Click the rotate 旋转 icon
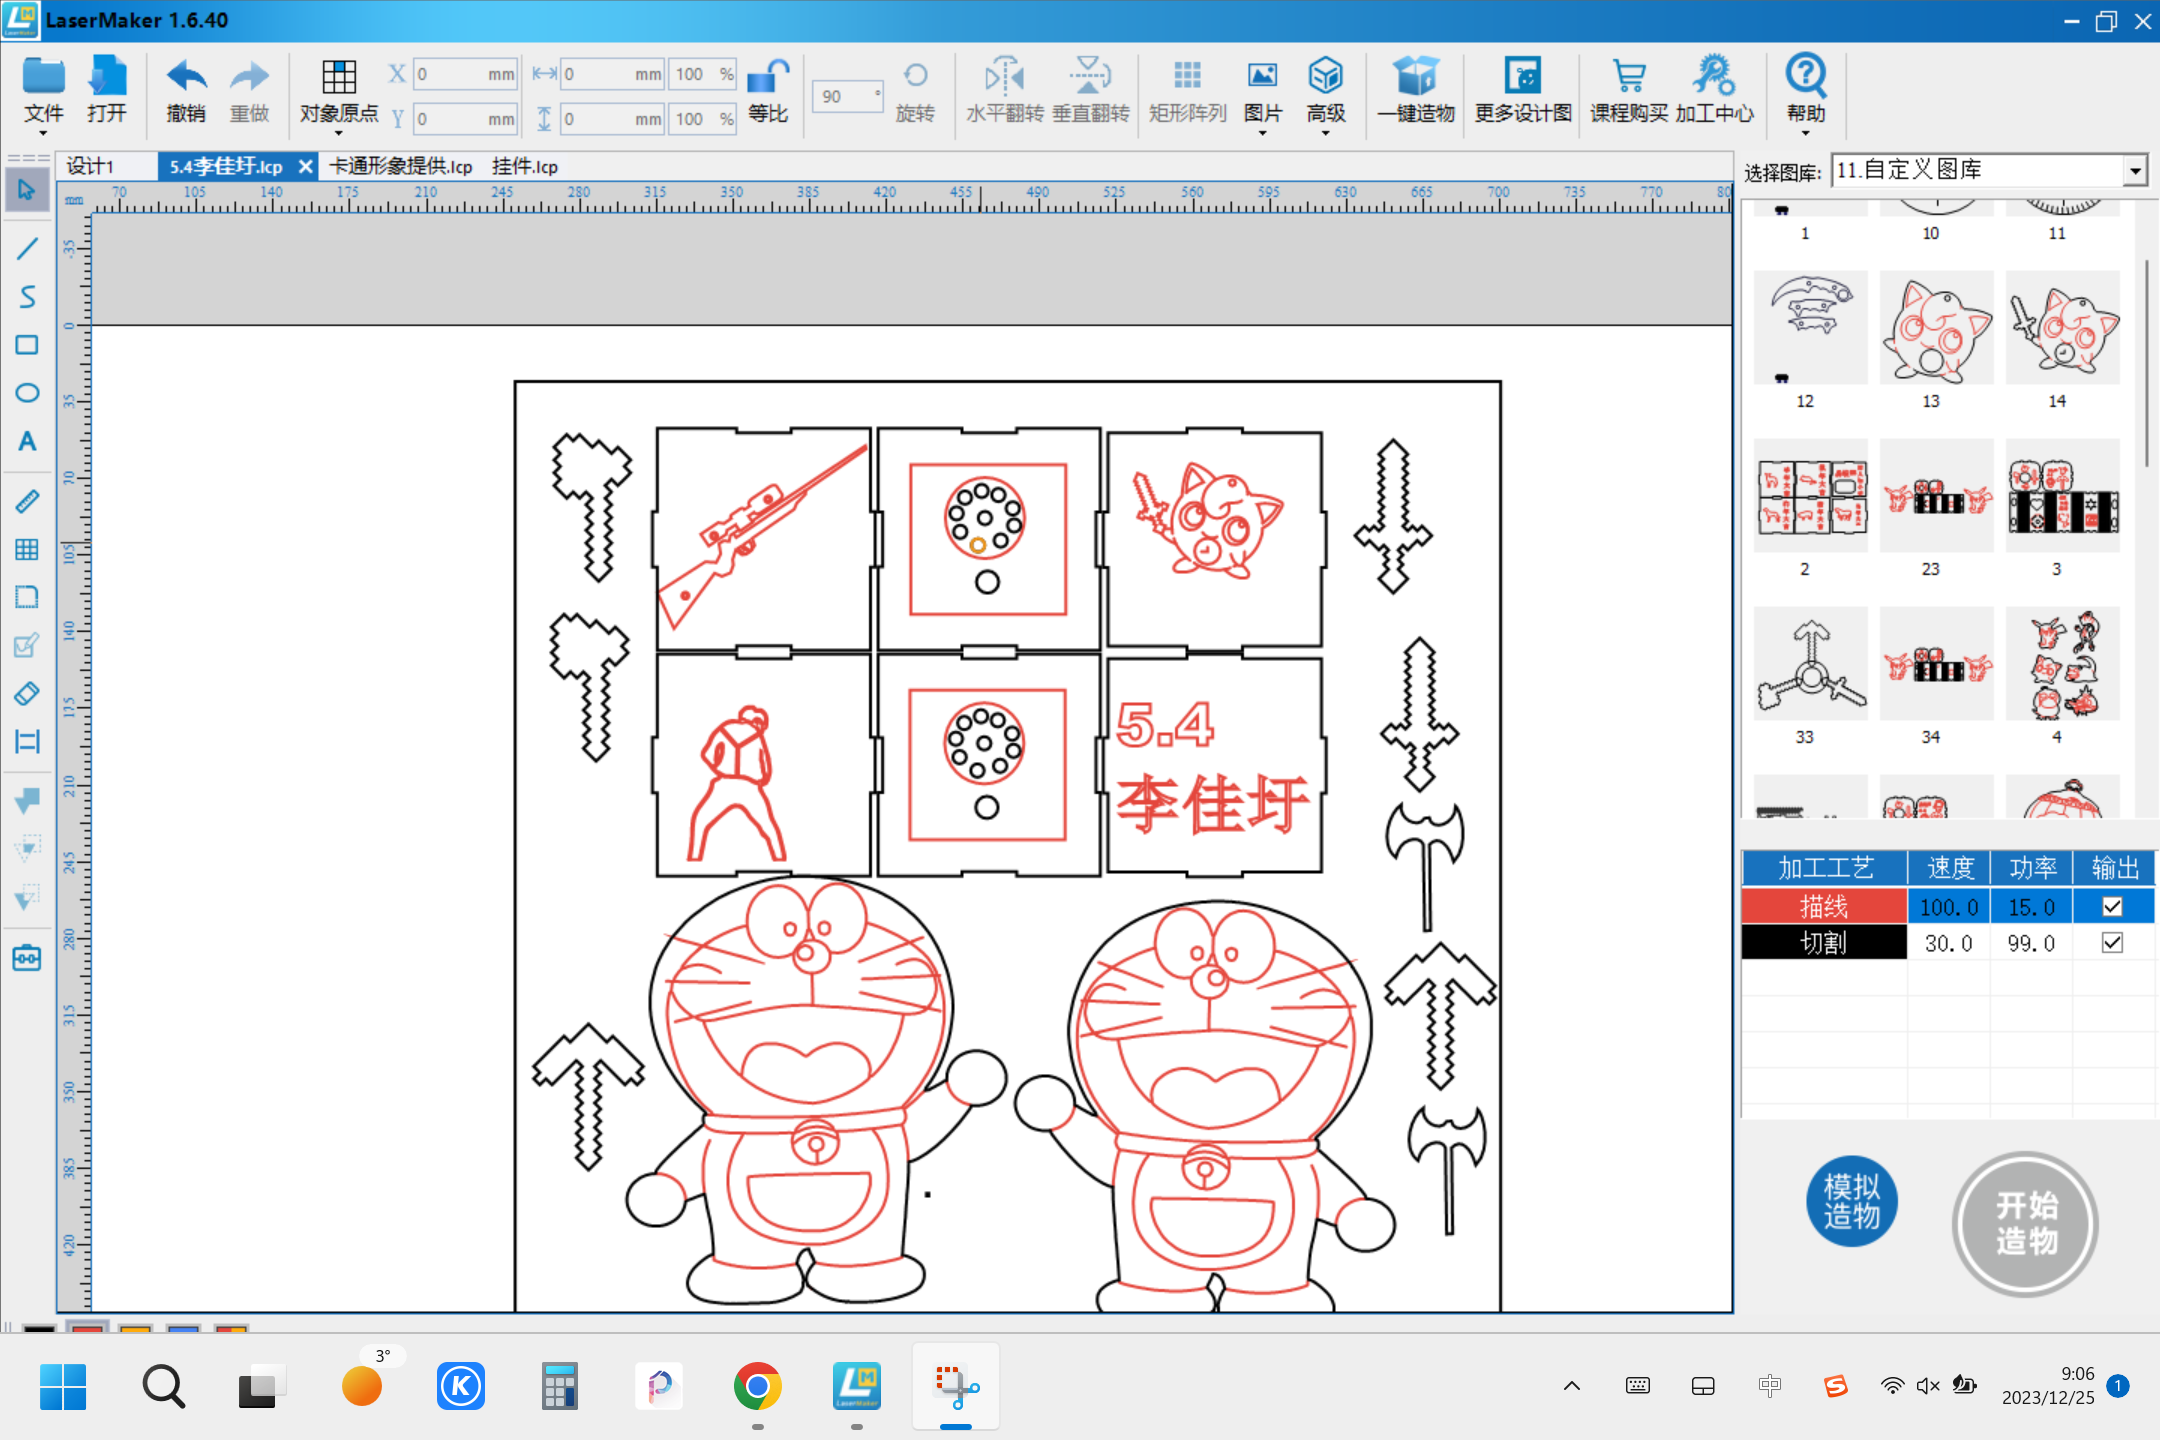This screenshot has height=1440, width=2160. click(915, 76)
